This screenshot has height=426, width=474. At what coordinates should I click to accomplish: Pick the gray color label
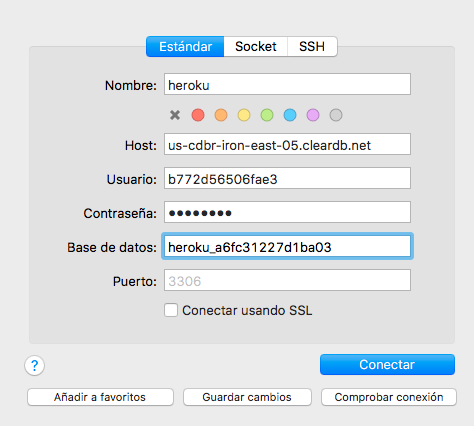pyautogui.click(x=336, y=115)
